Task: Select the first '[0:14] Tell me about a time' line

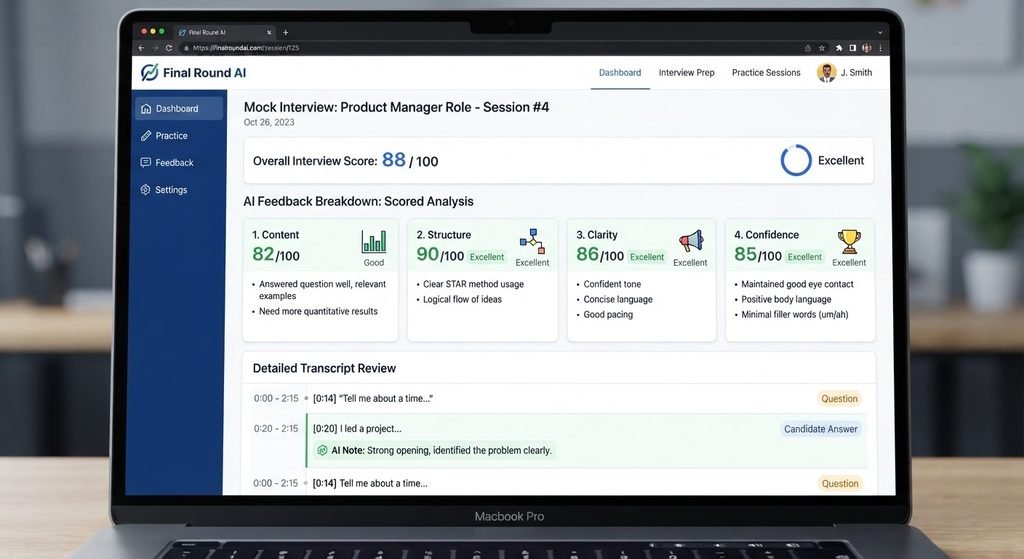Action: [373, 398]
